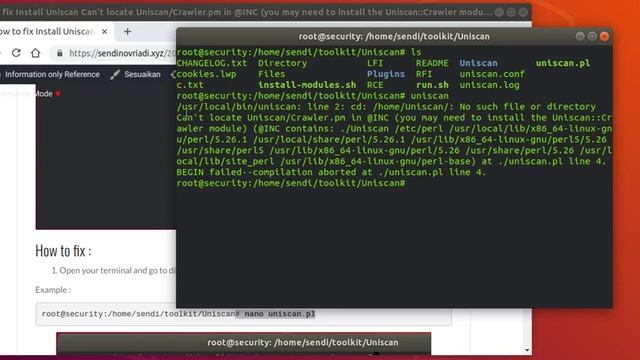Open a new browser tab
The image size is (640, 360).
point(127,31)
